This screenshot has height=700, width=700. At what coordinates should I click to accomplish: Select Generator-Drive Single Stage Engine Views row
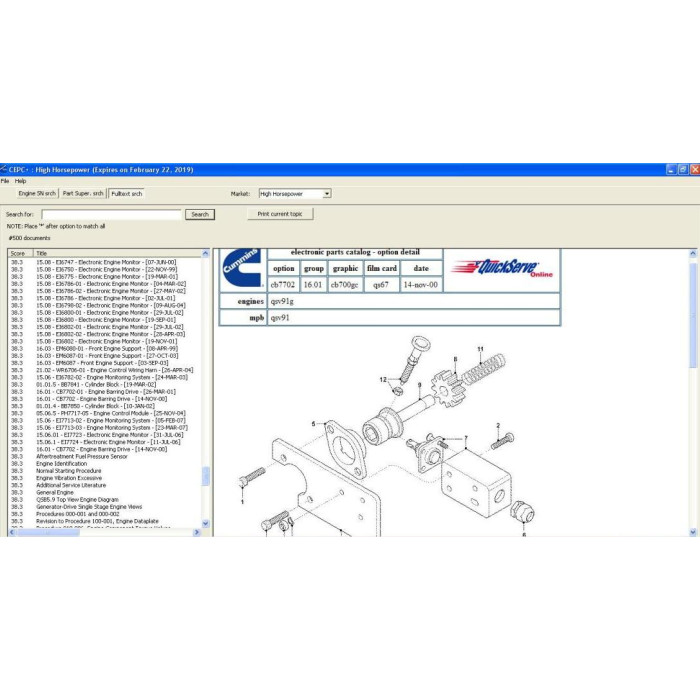click(x=89, y=507)
